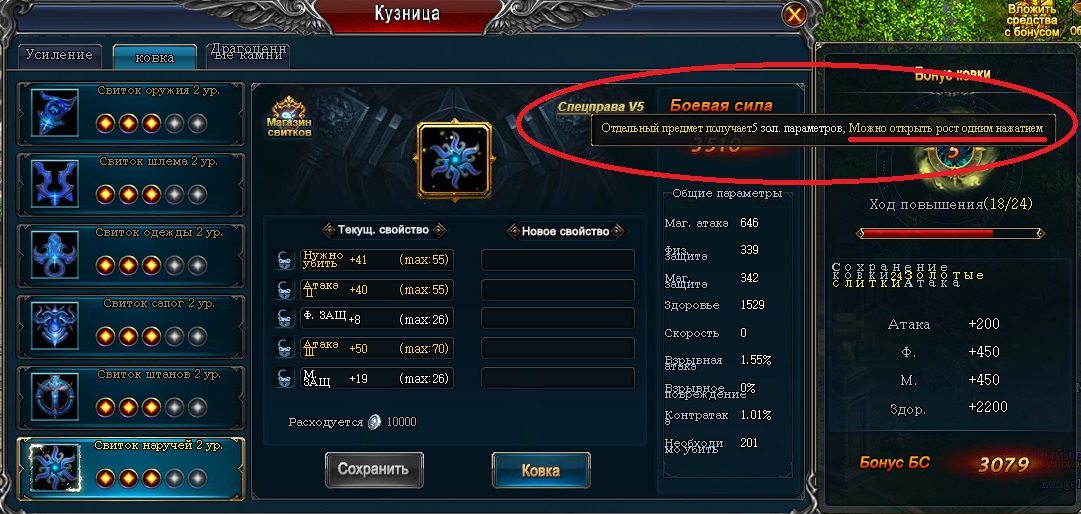Switch to the Усиление tab
Screen dimensions: 1081x514
(x=59, y=55)
